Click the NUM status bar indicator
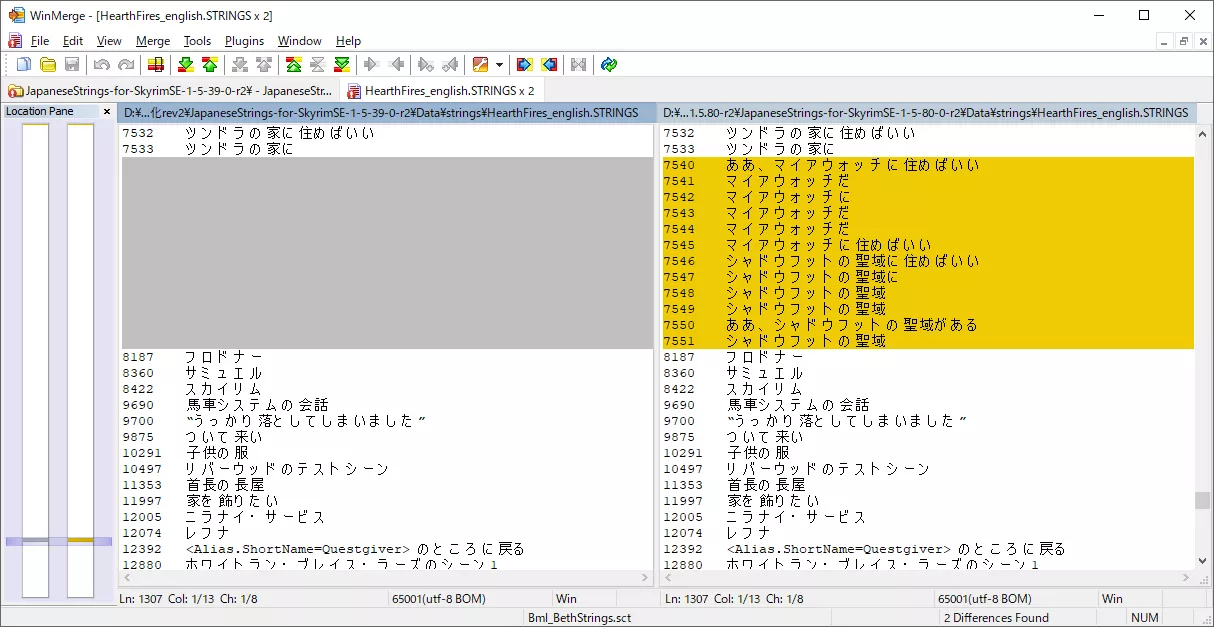Viewport: 1214px width, 627px height. (1144, 618)
